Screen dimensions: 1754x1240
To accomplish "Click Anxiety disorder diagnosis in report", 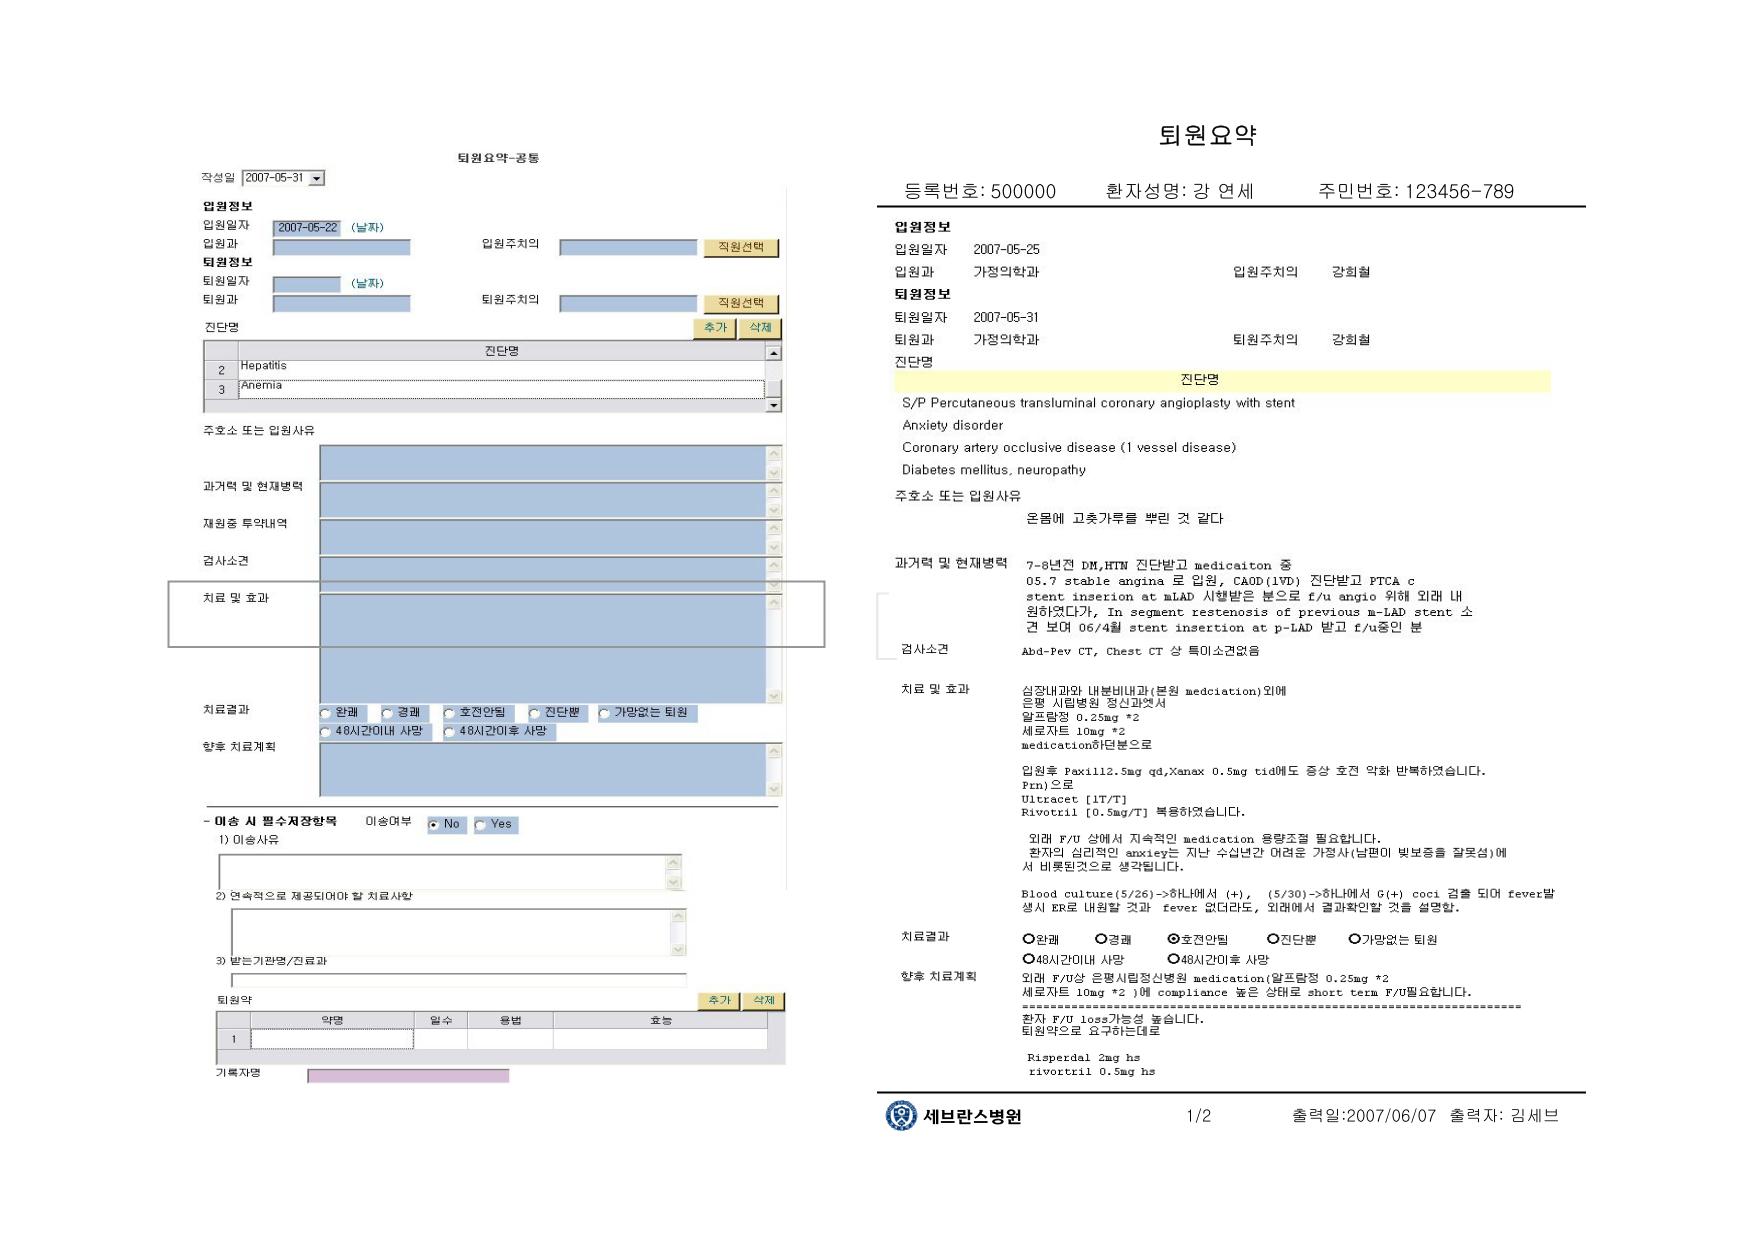I will tap(952, 425).
